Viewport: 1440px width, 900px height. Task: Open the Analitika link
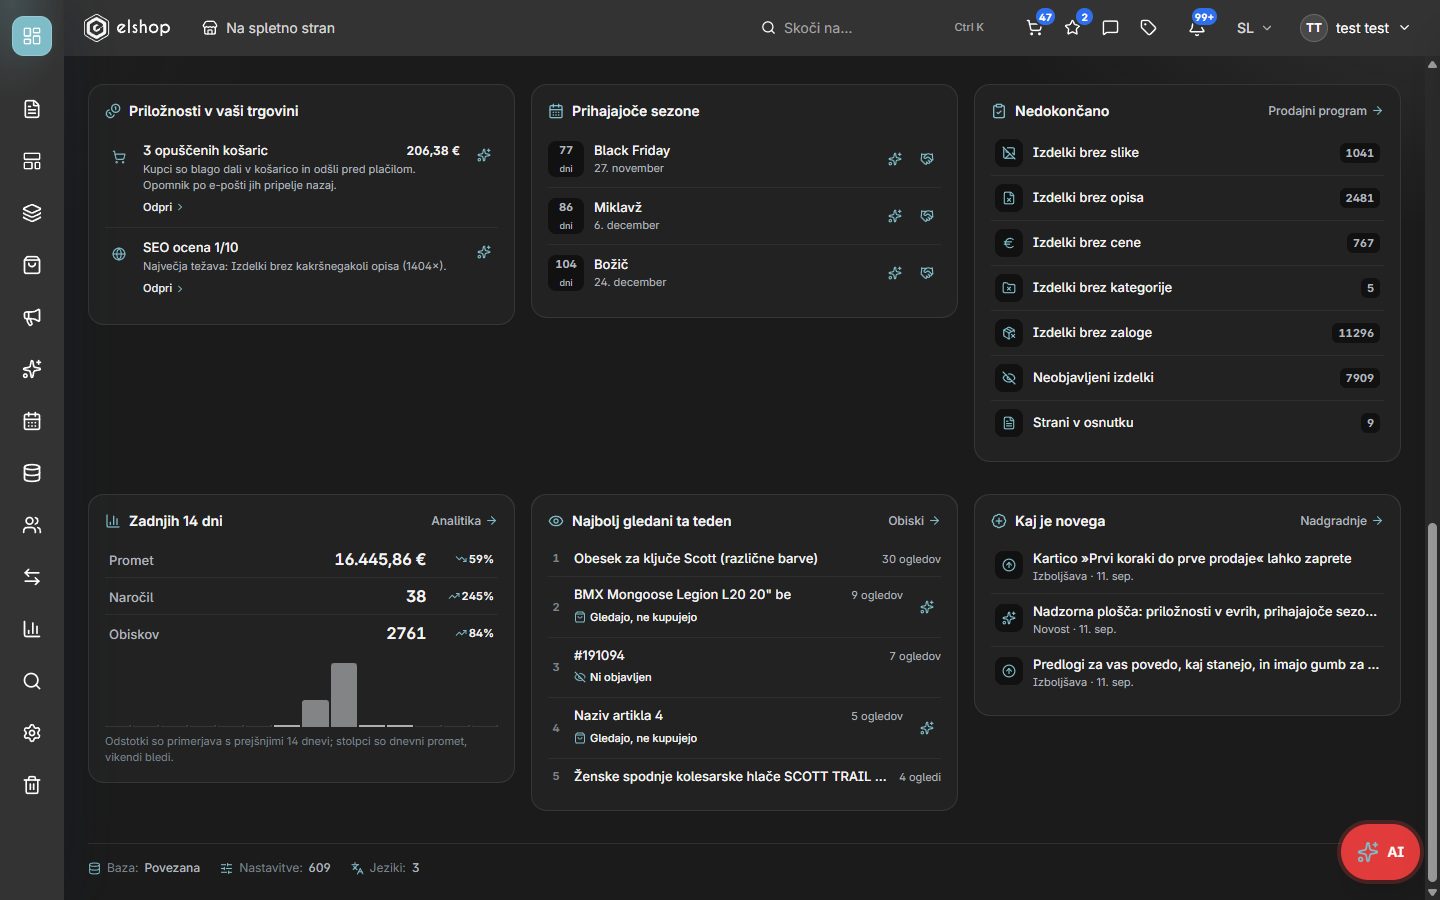coord(464,521)
